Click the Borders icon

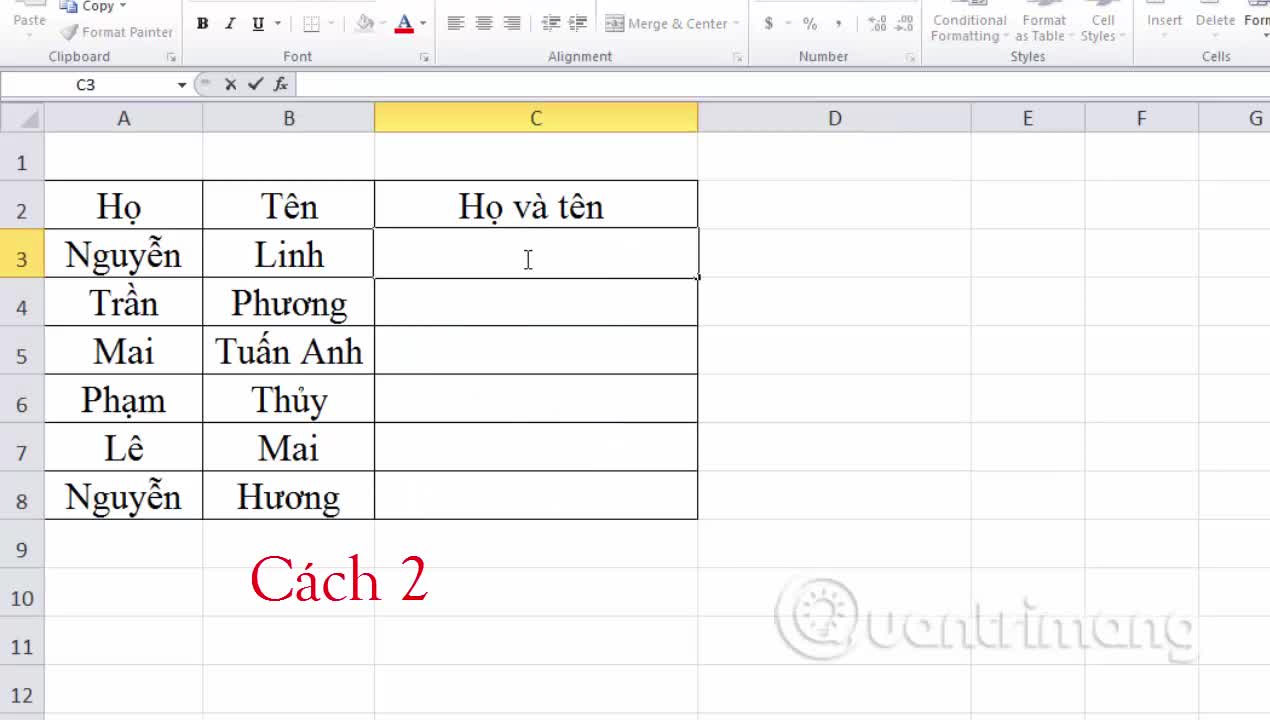[311, 24]
